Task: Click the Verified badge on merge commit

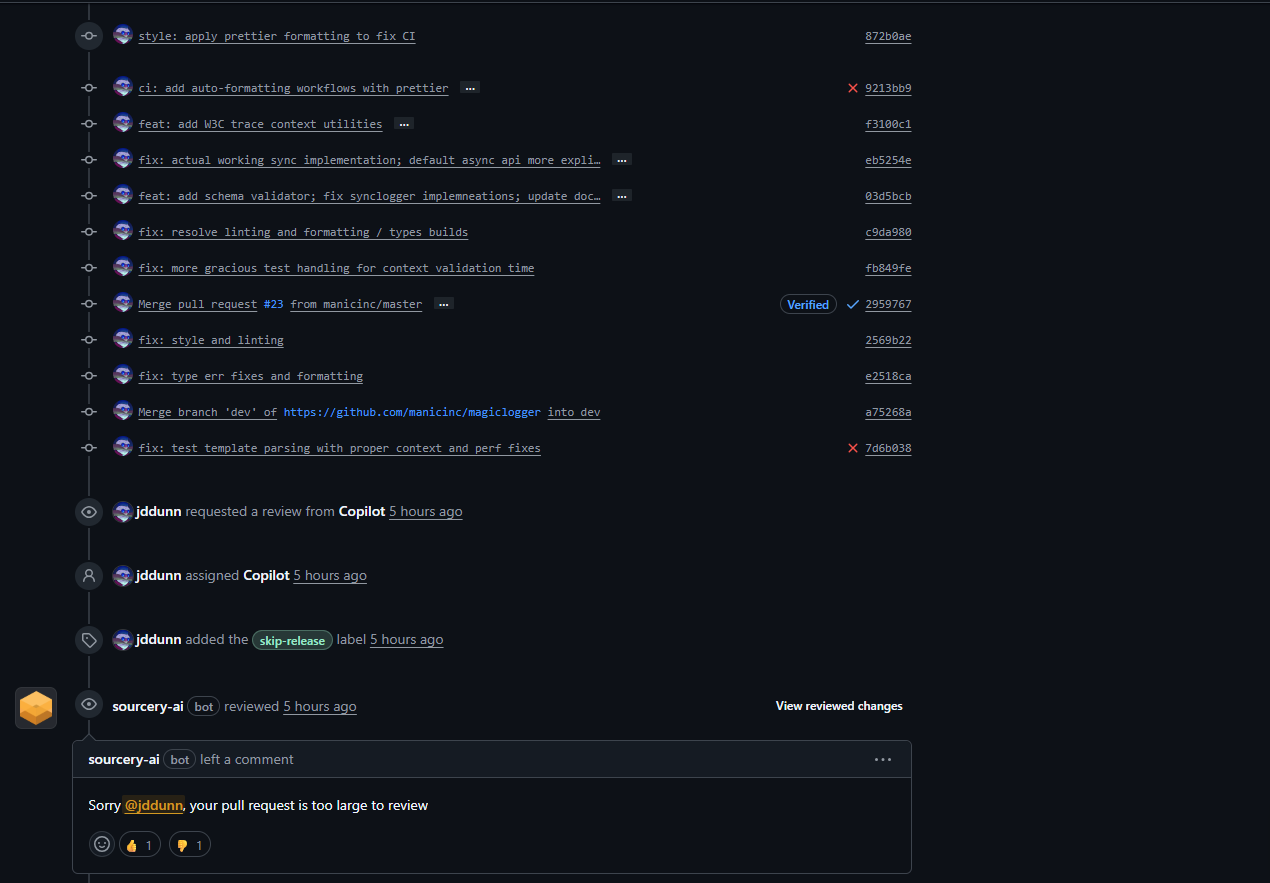Action: (808, 304)
